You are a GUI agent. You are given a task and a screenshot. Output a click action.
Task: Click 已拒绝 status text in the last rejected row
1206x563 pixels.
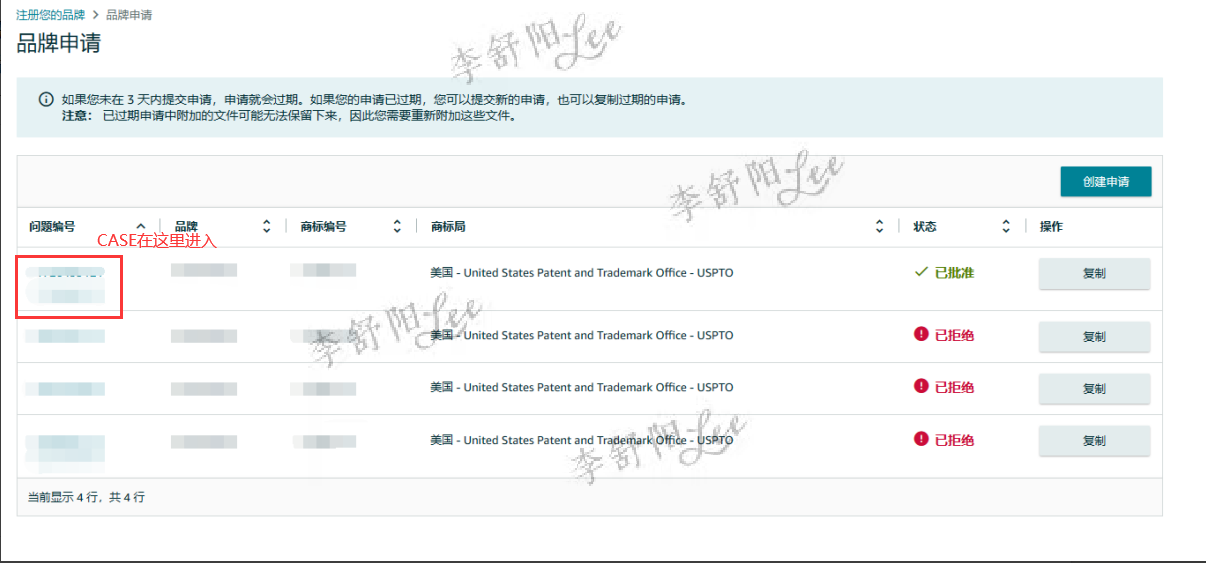click(954, 439)
